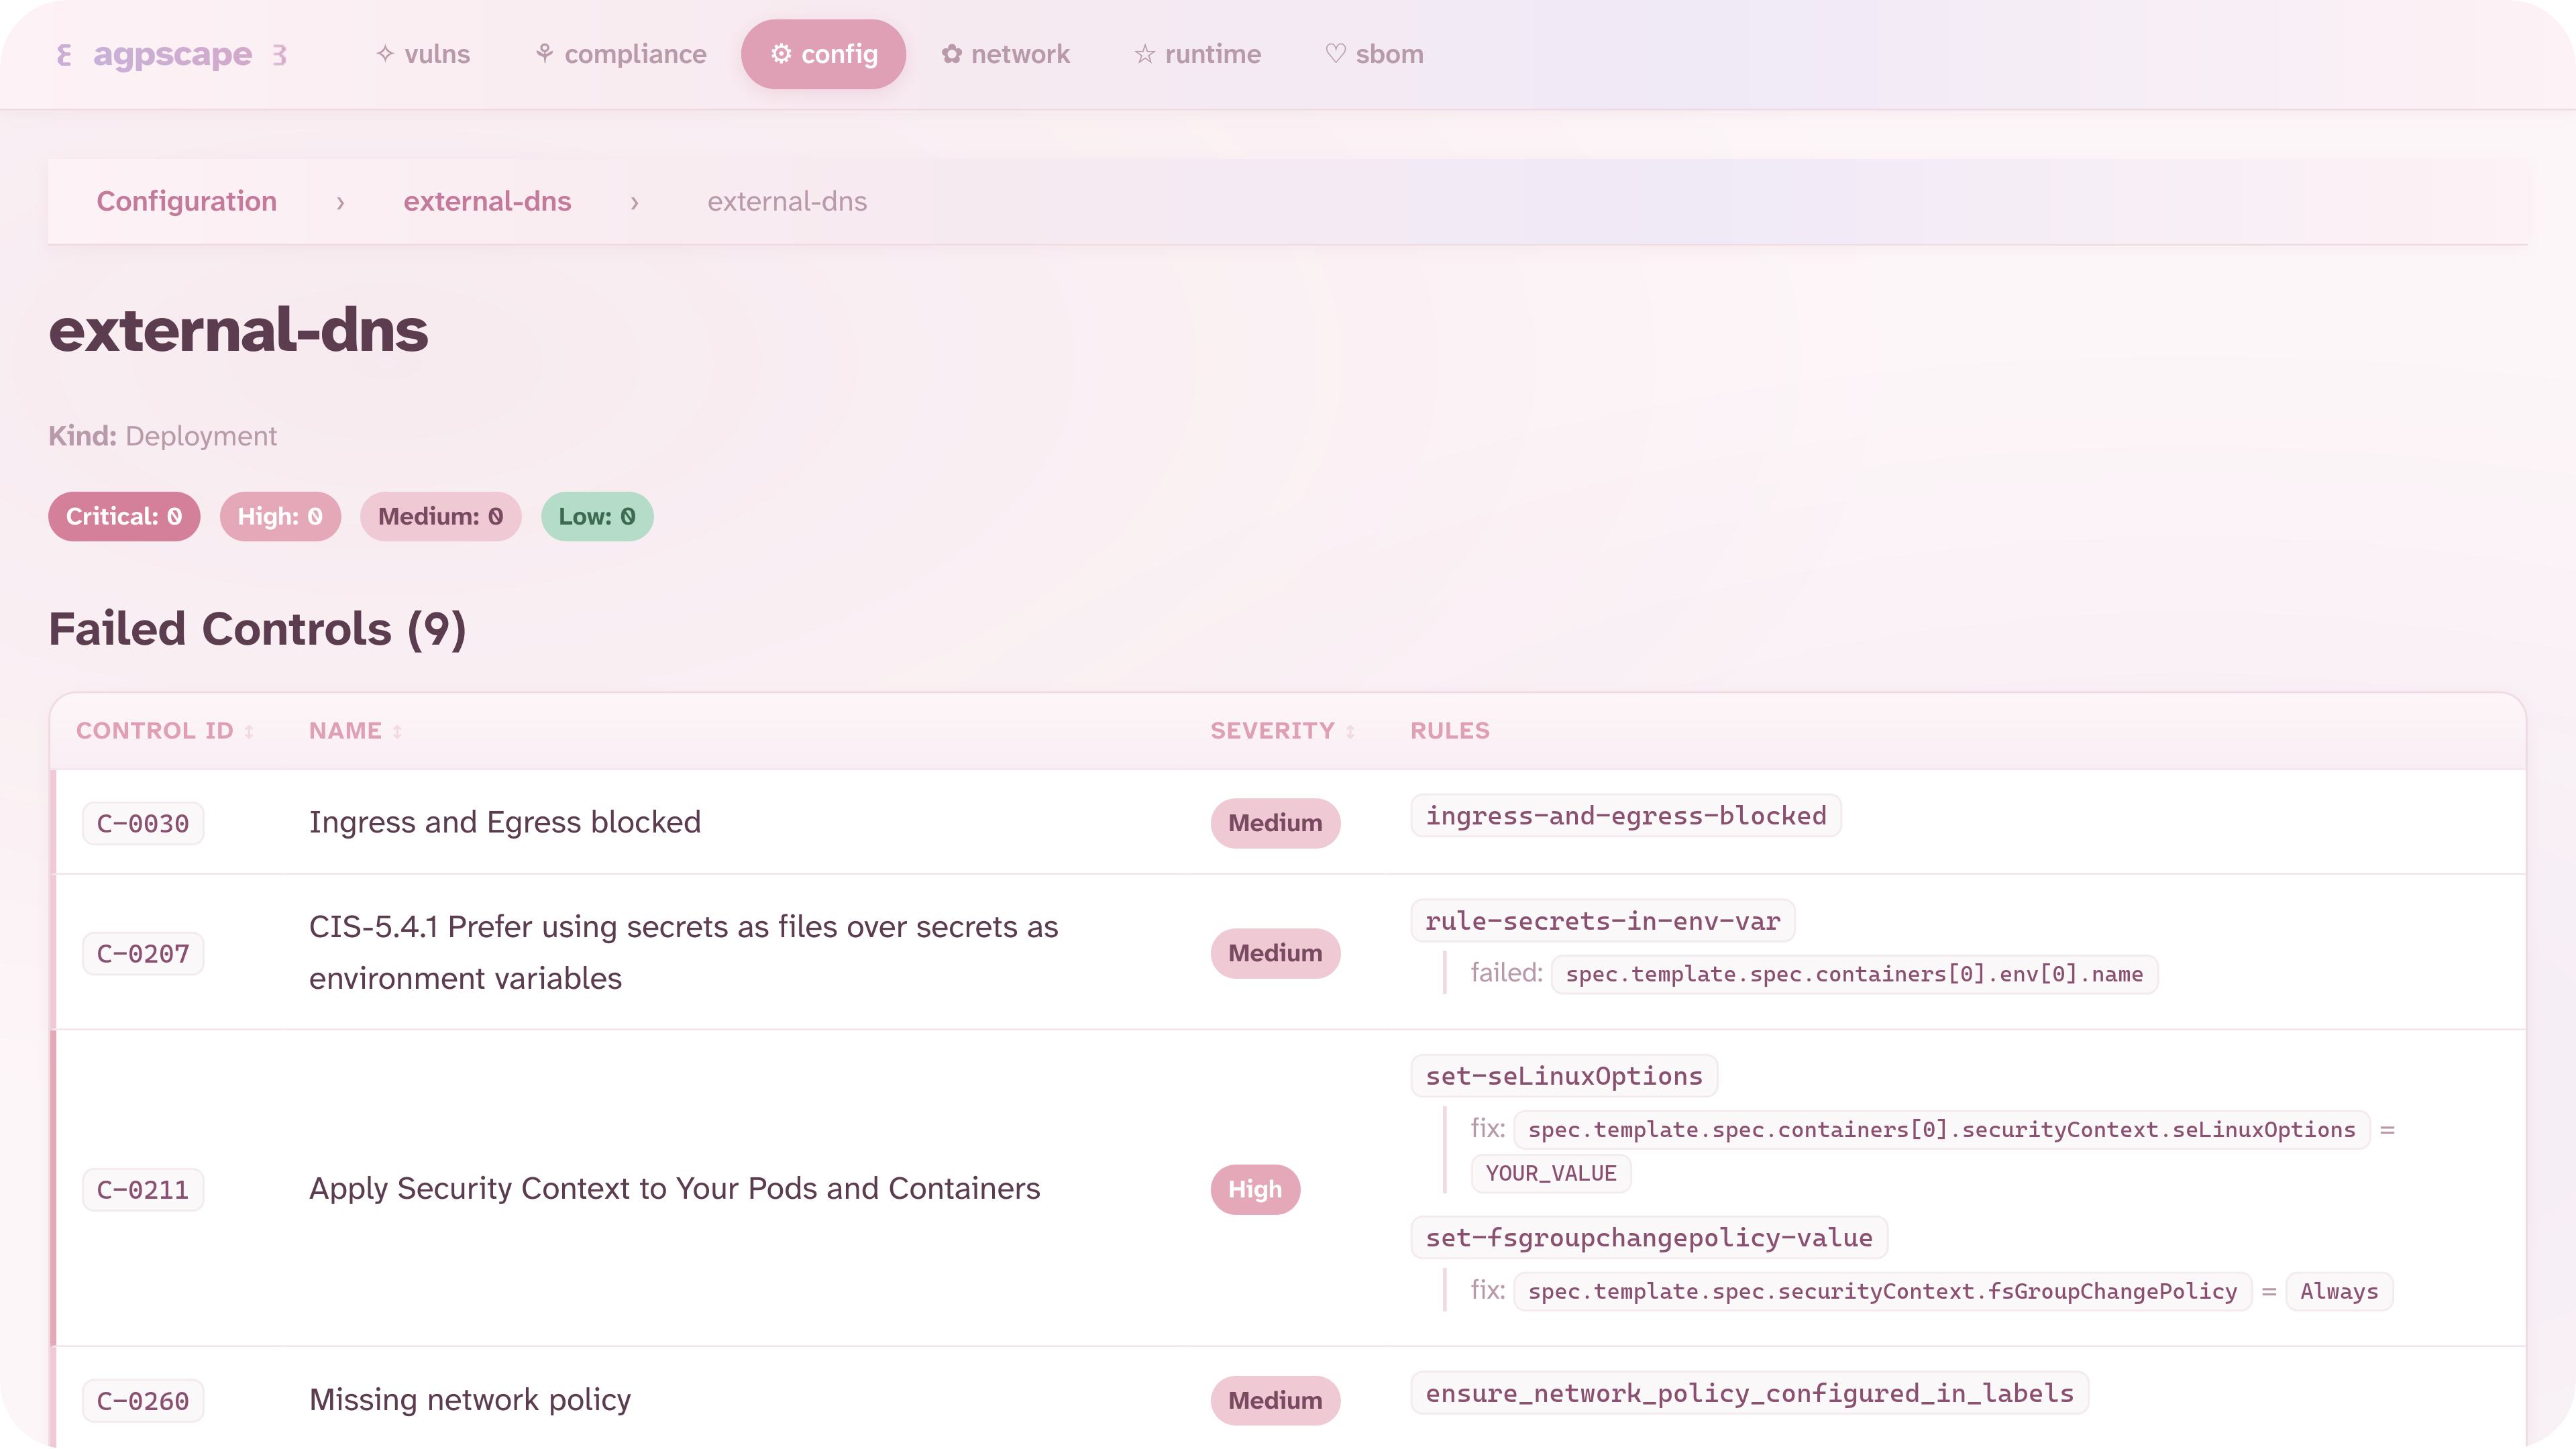Click the green Low: 0 badge
Viewport: 2576px width, 1449px height.
(597, 516)
